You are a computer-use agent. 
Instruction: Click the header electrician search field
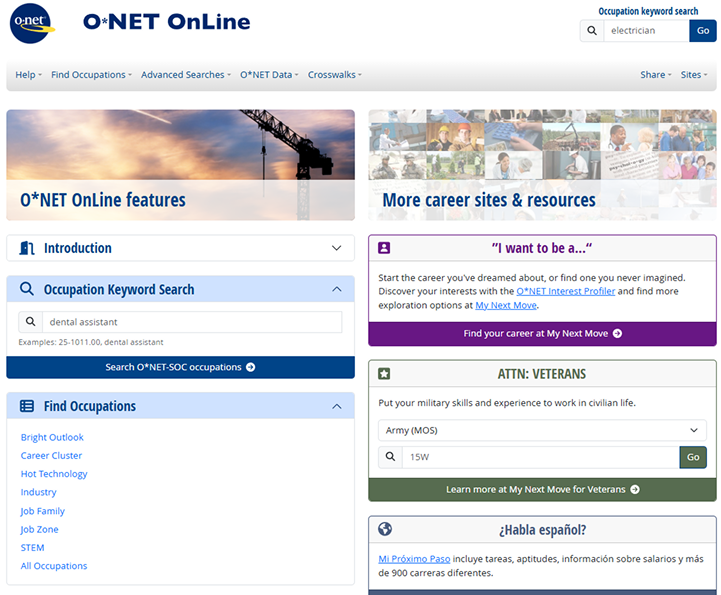[646, 31]
